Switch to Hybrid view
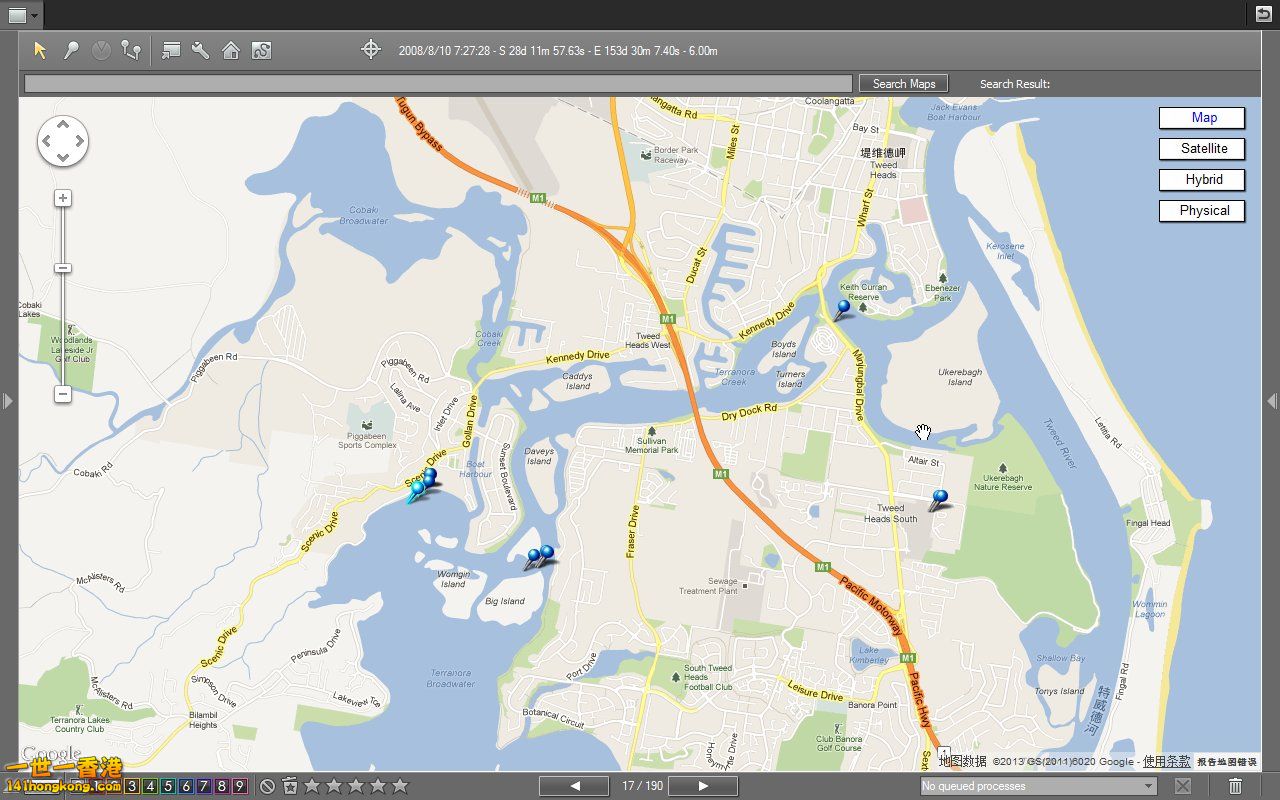The width and height of the screenshot is (1280, 800). [1202, 180]
